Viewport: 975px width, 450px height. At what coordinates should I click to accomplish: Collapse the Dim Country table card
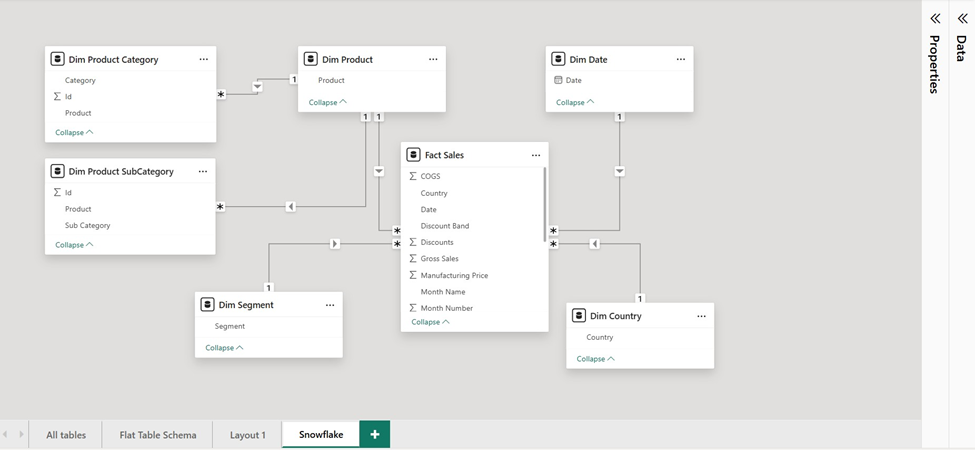tap(596, 358)
